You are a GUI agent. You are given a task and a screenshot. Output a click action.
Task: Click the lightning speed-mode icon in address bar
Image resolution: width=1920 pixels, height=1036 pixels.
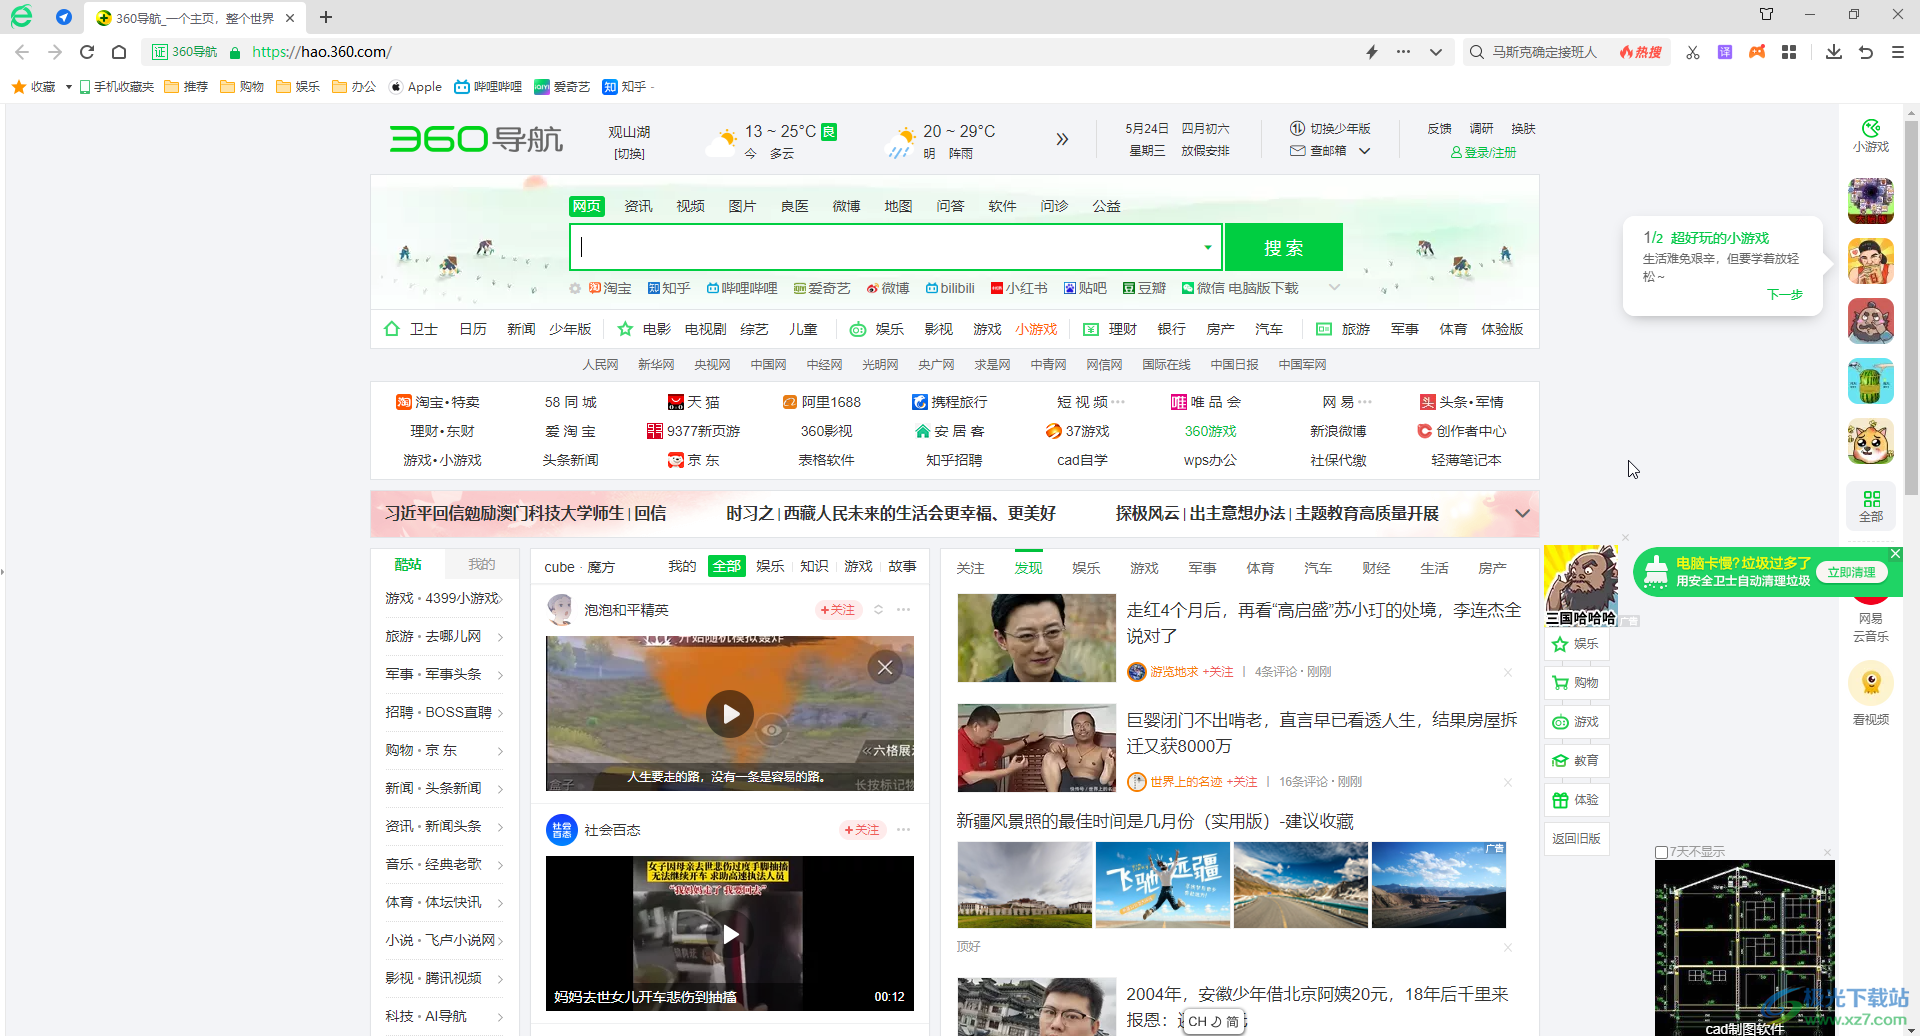pos(1372,52)
